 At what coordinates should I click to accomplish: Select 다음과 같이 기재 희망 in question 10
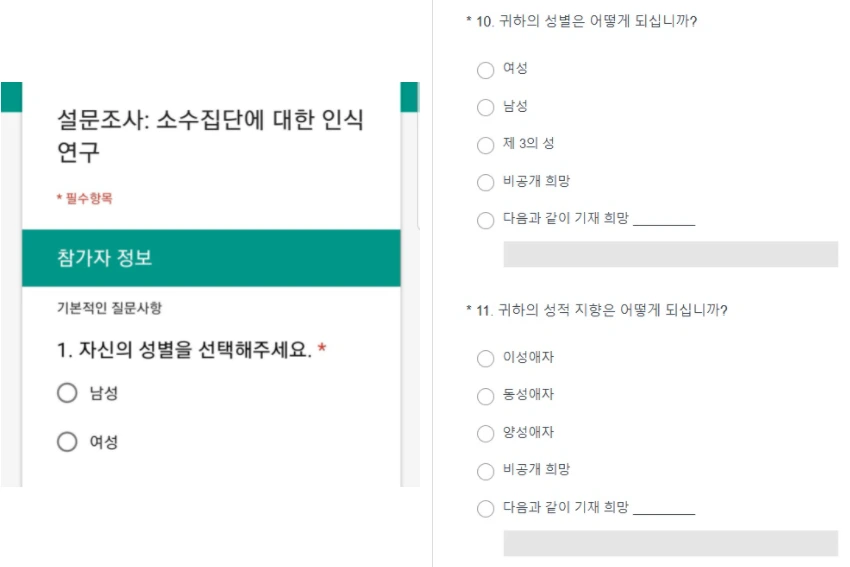pyautogui.click(x=485, y=220)
